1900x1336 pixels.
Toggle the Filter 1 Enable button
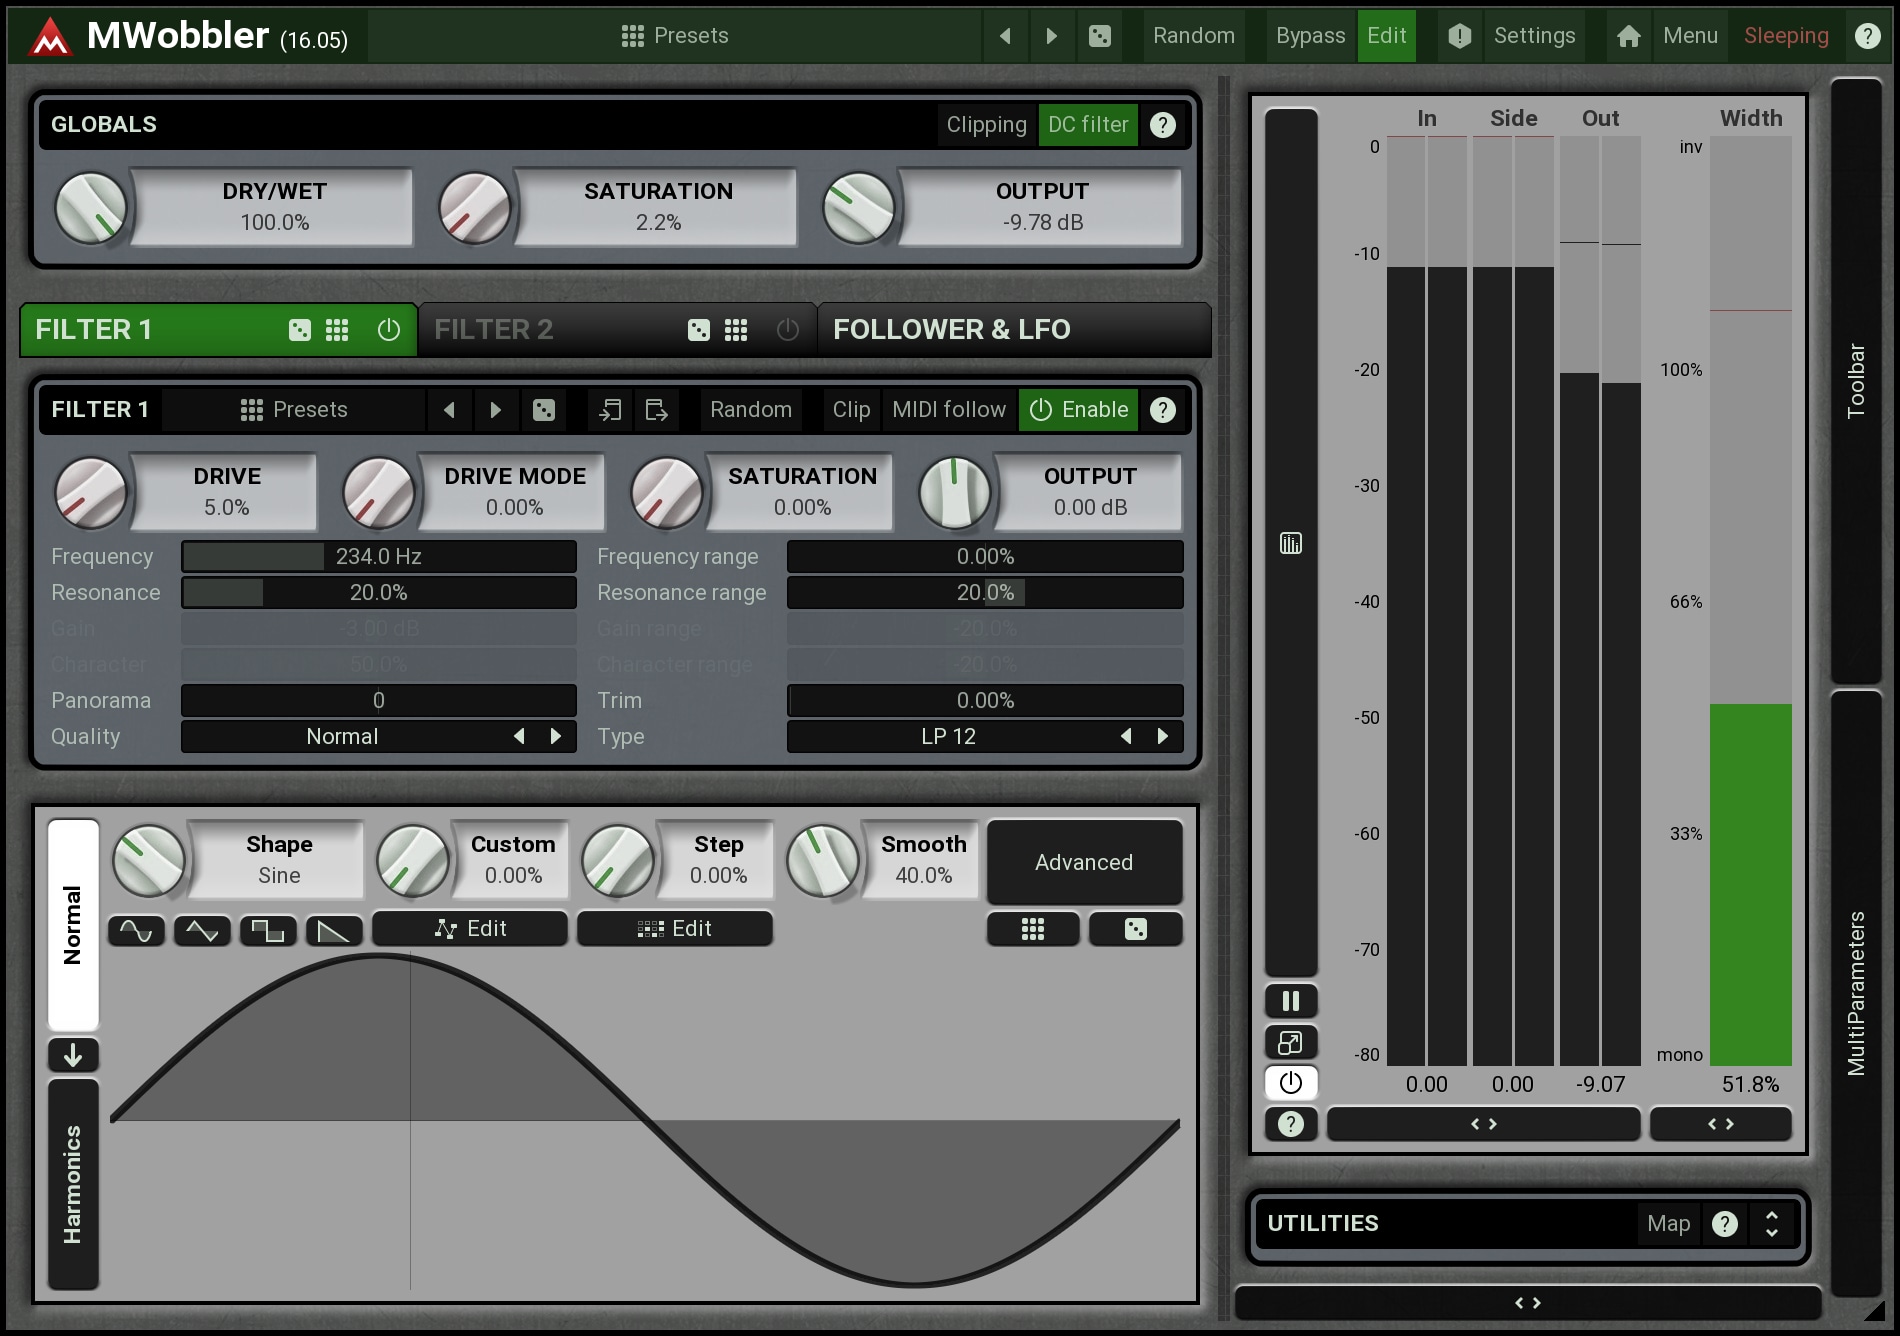point(1078,410)
